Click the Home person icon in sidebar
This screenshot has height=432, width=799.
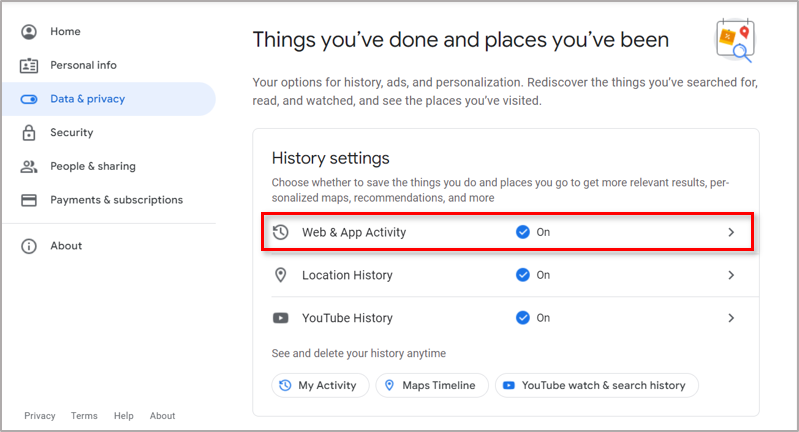coord(29,32)
